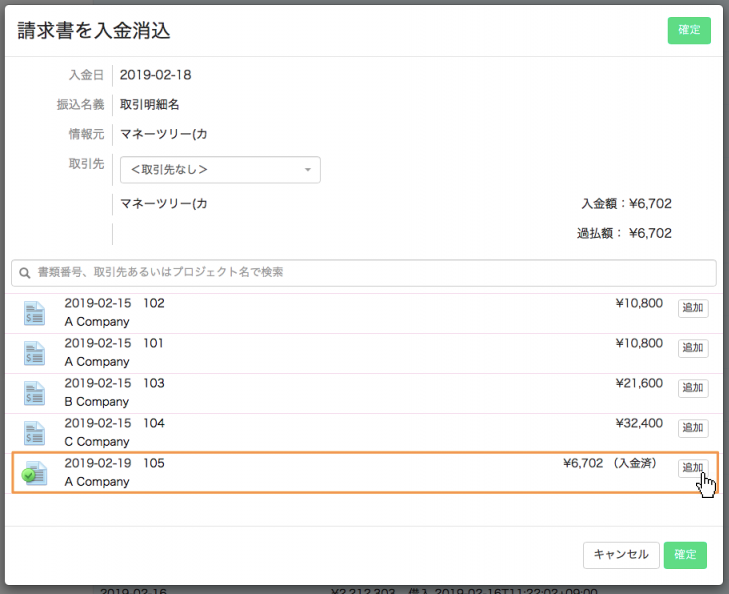Click the 請求書を入金消込 dialog title
This screenshot has width=729, height=594.
[94, 31]
